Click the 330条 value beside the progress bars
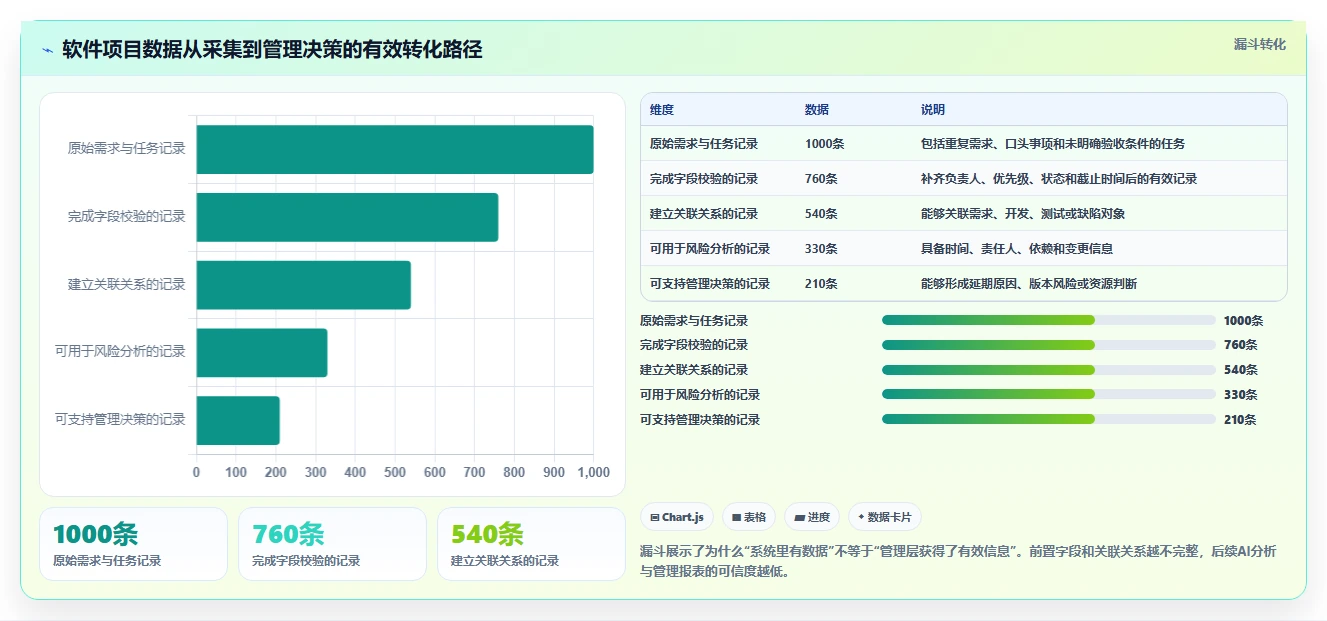The height and width of the screenshot is (621, 1327). [1241, 395]
